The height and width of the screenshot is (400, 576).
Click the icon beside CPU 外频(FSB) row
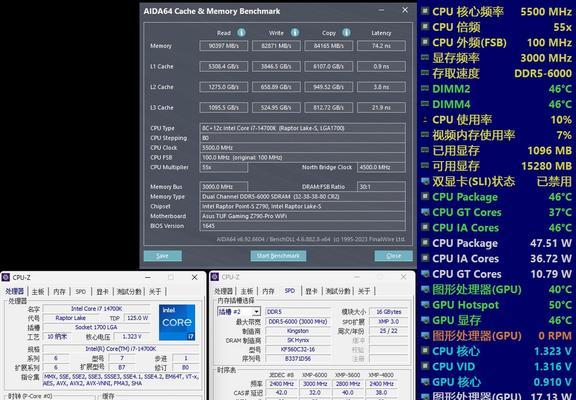pos(425,42)
